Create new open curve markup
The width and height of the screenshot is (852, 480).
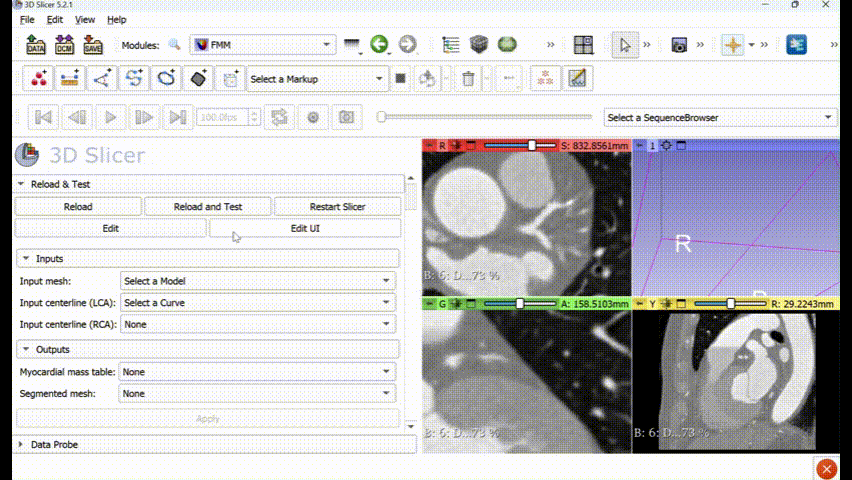pos(134,79)
